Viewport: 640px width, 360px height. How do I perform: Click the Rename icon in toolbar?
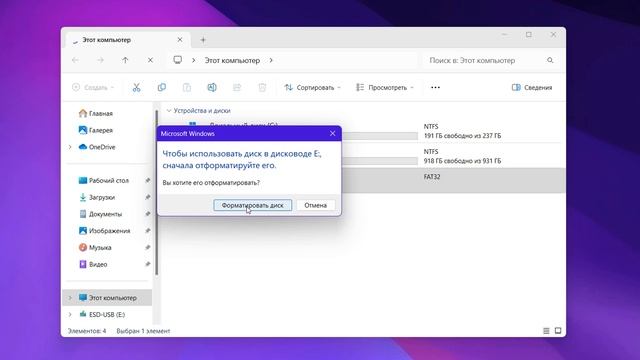pos(212,87)
